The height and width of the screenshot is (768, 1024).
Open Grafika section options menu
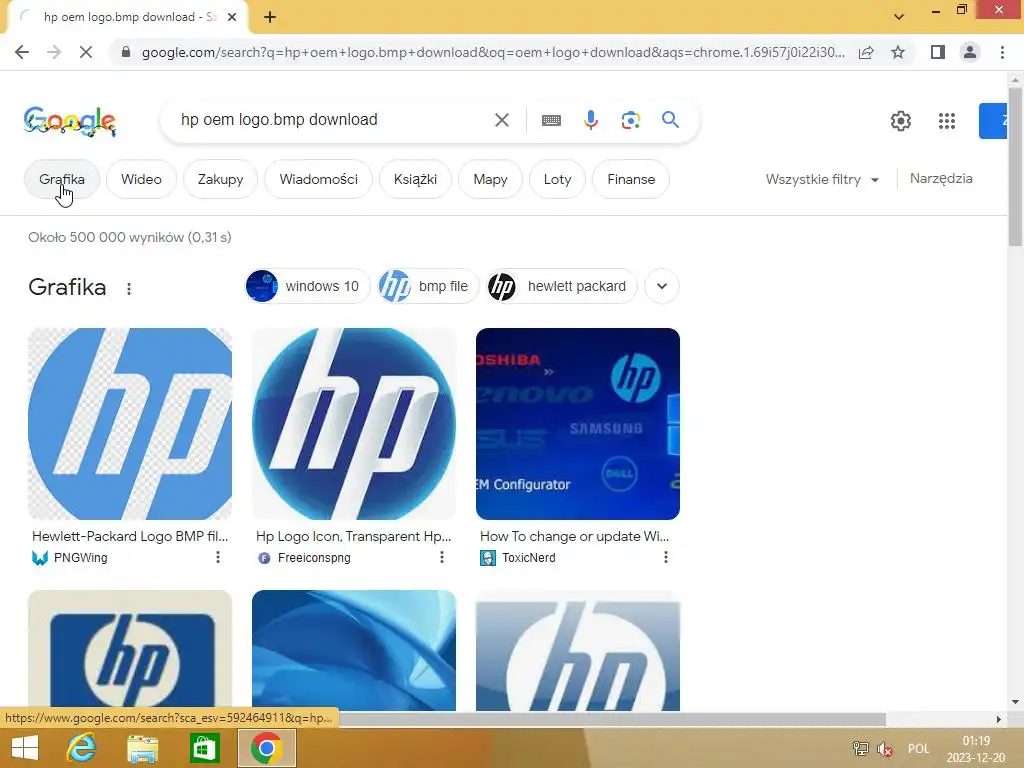[129, 289]
